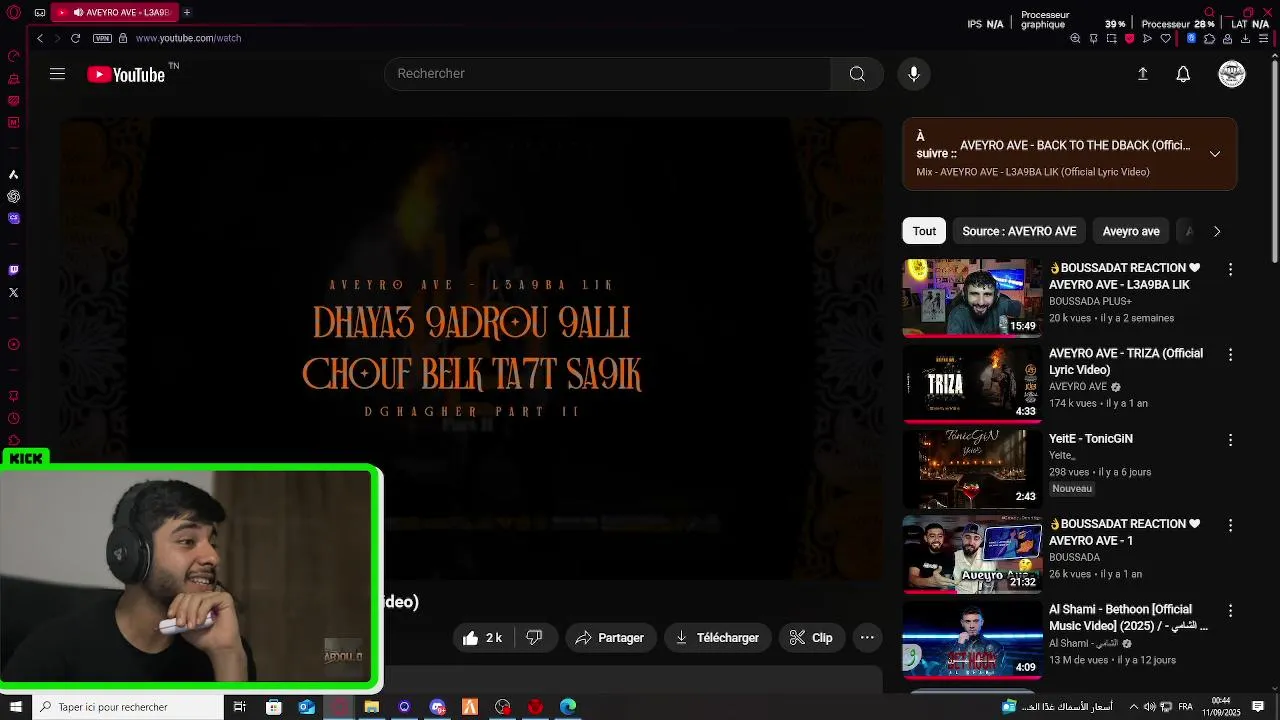The width and height of the screenshot is (1280, 720).
Task: Open Twitch in Opera sidebar
Action: click(13, 270)
